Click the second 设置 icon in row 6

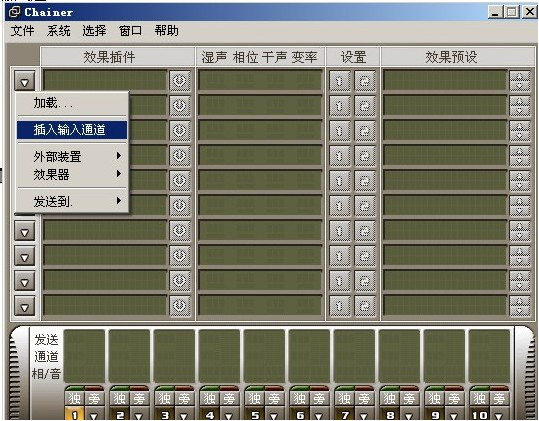pyautogui.click(x=365, y=206)
